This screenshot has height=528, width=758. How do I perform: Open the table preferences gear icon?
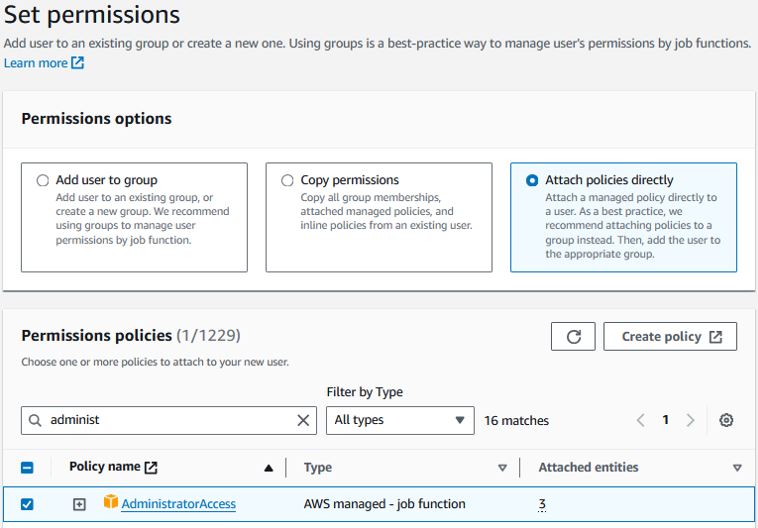pyautogui.click(x=726, y=420)
